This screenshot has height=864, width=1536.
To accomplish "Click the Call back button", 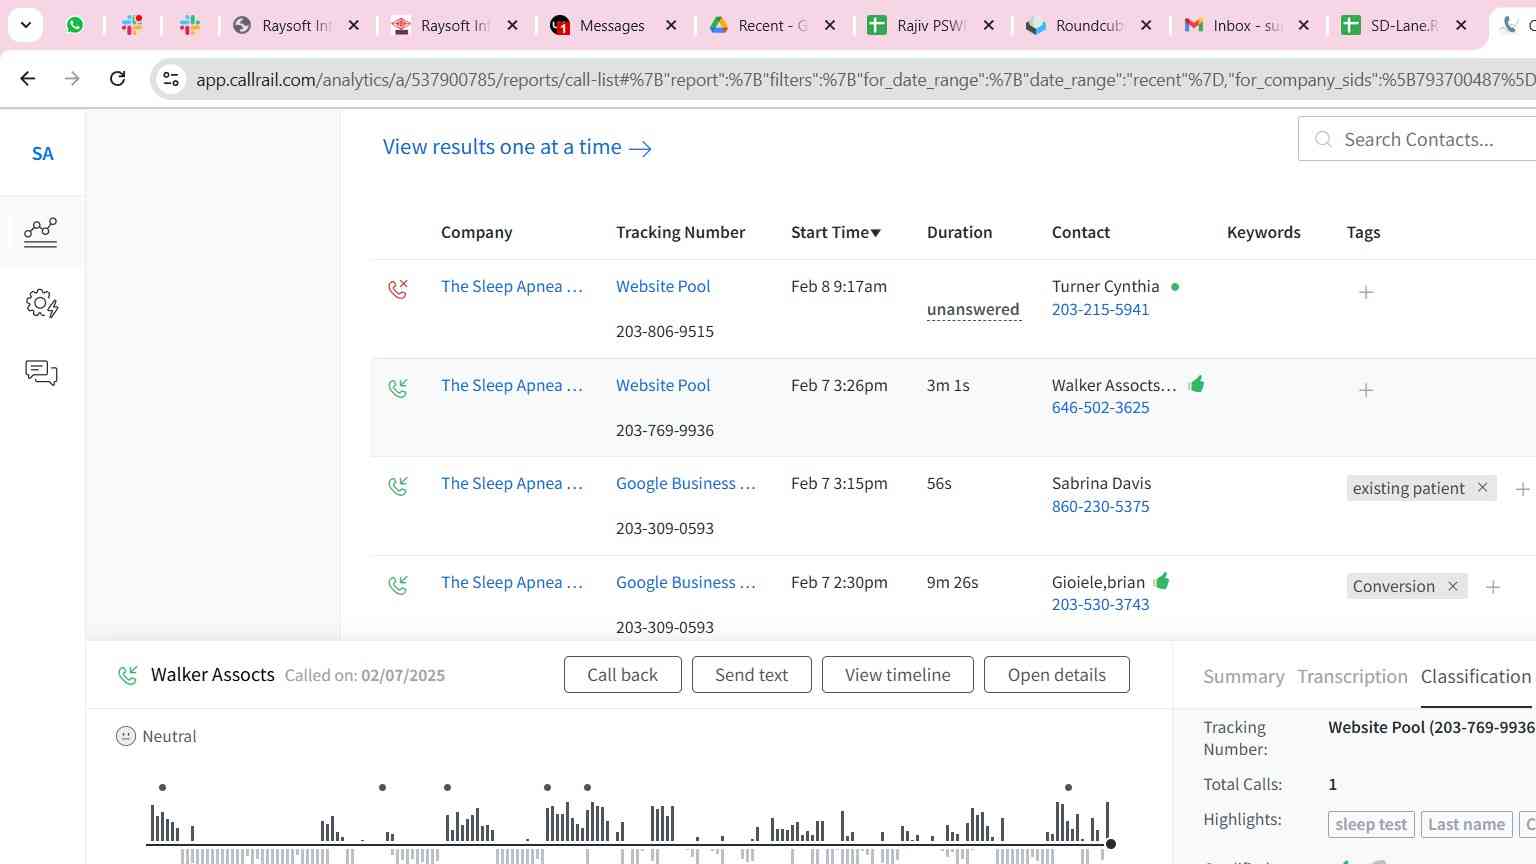I will (623, 675).
